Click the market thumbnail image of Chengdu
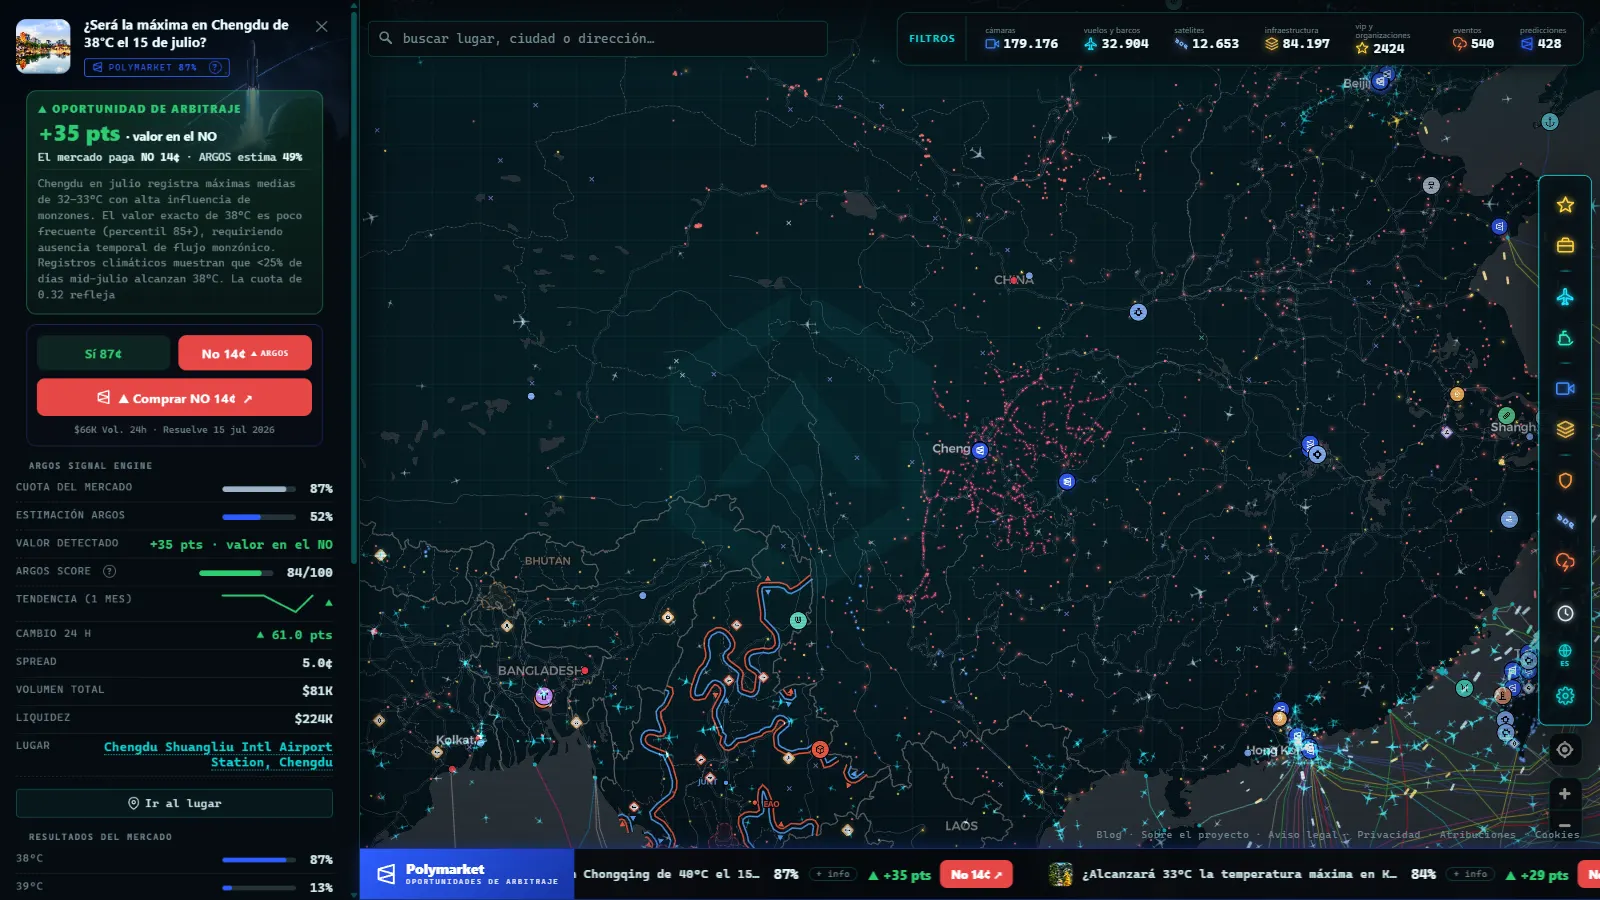This screenshot has width=1600, height=900. 43,46
